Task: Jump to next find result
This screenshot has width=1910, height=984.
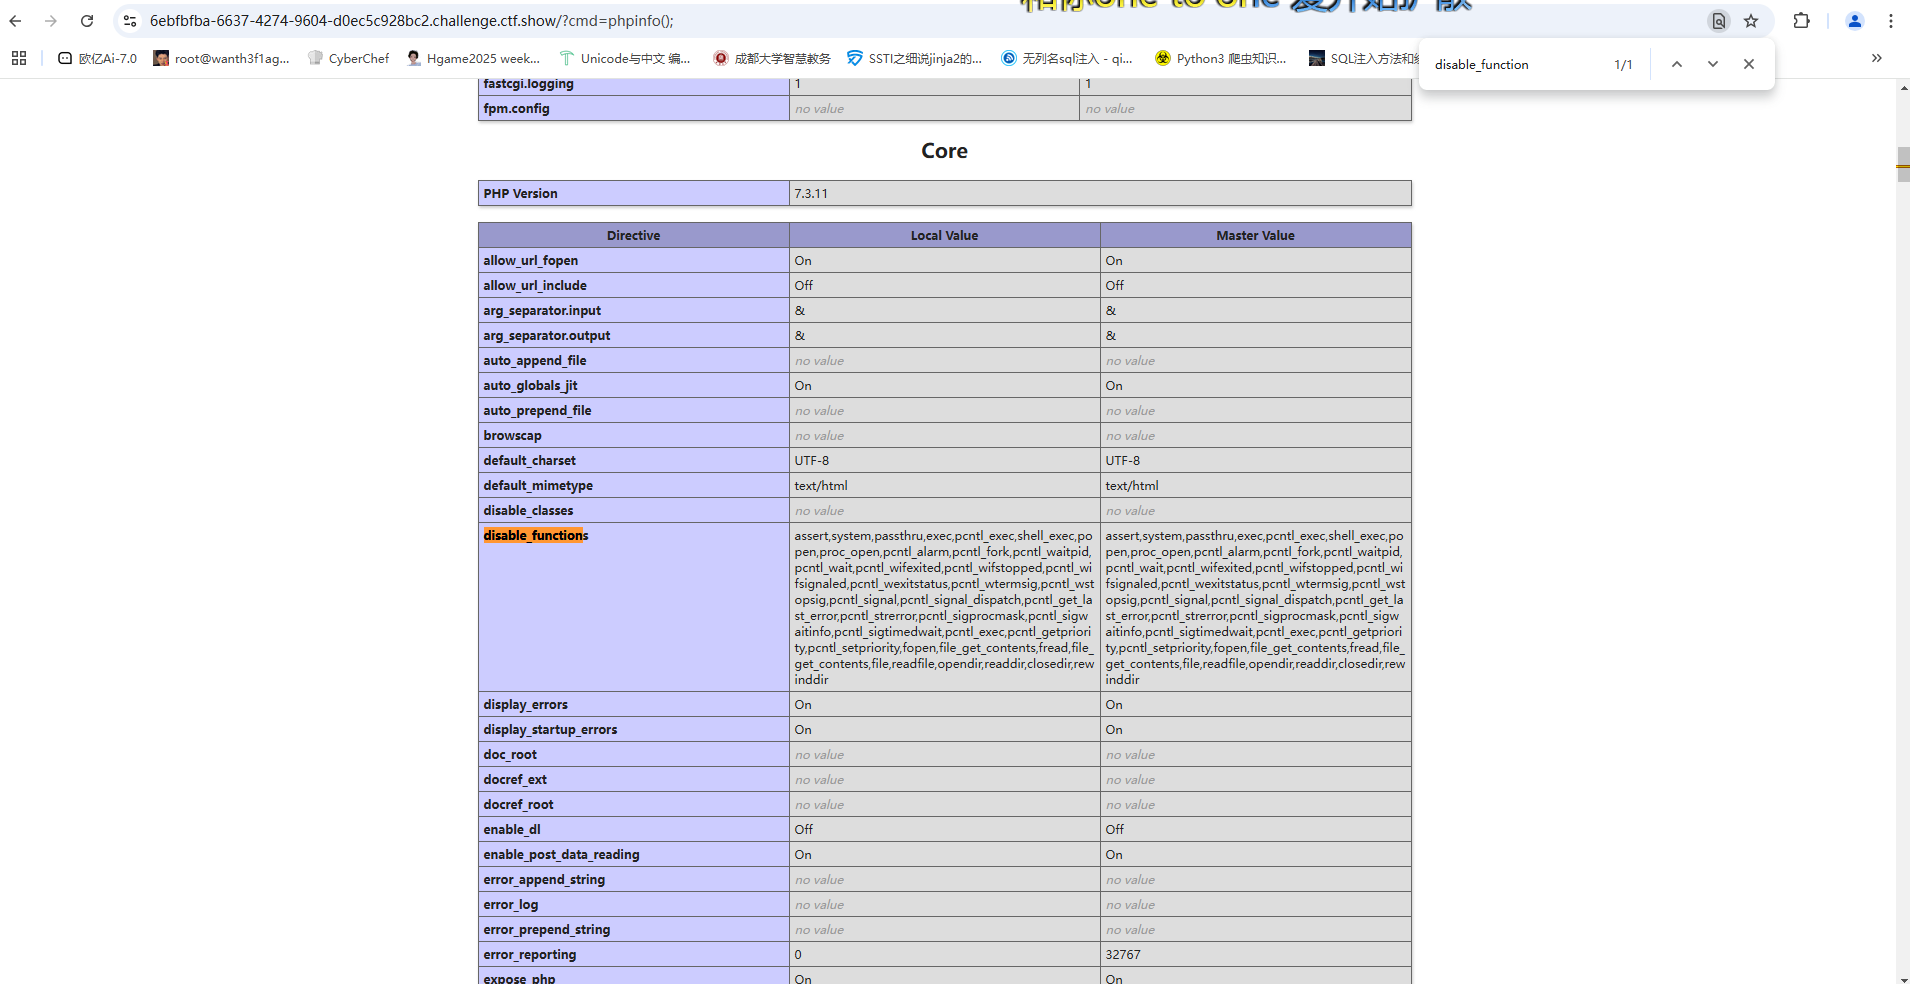Action: tap(1713, 64)
